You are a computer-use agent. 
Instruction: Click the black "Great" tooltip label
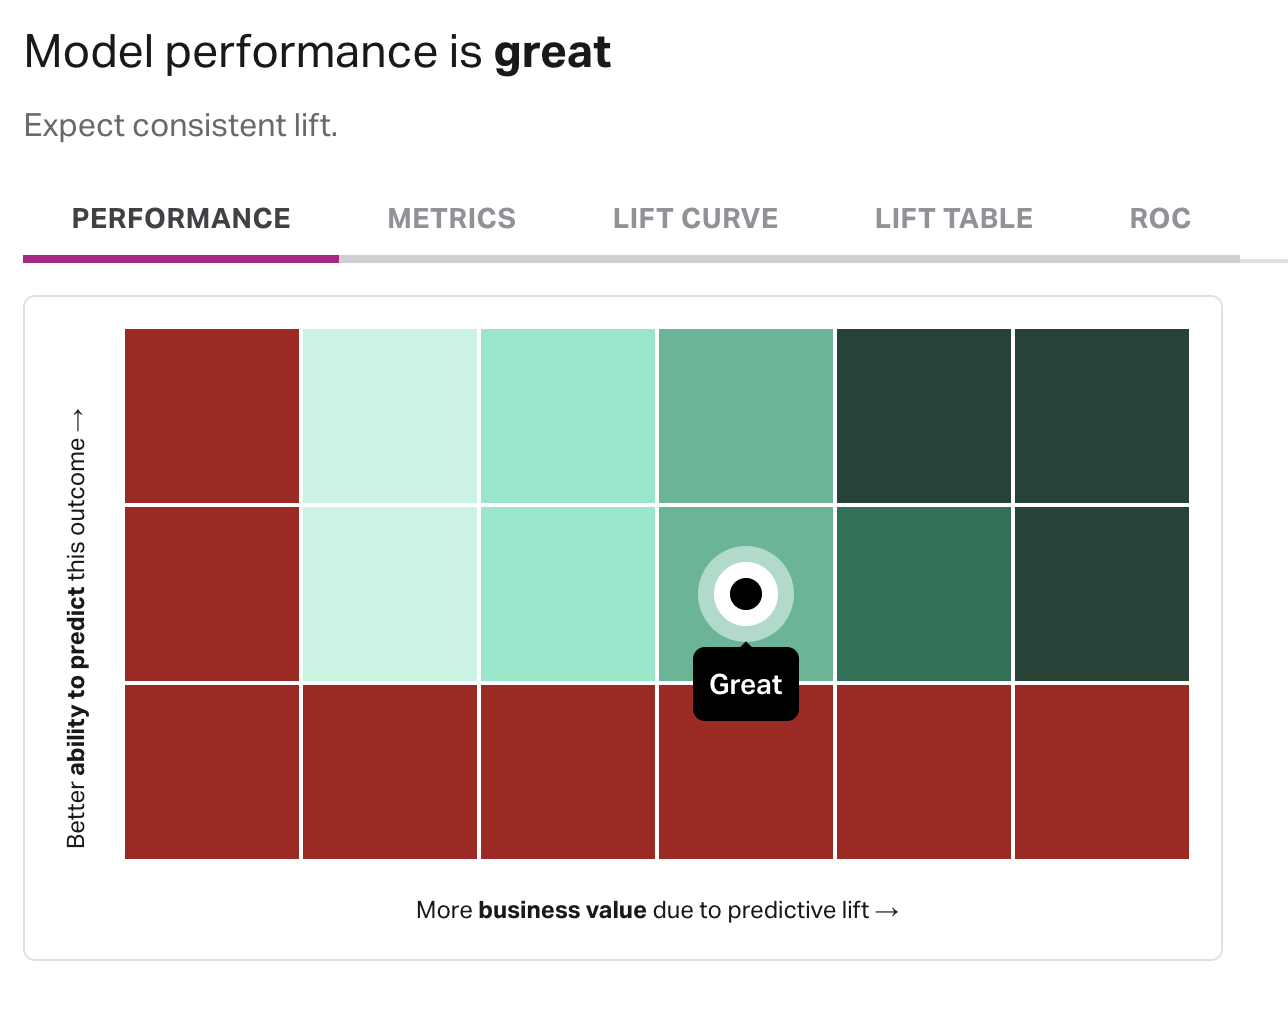(x=746, y=685)
